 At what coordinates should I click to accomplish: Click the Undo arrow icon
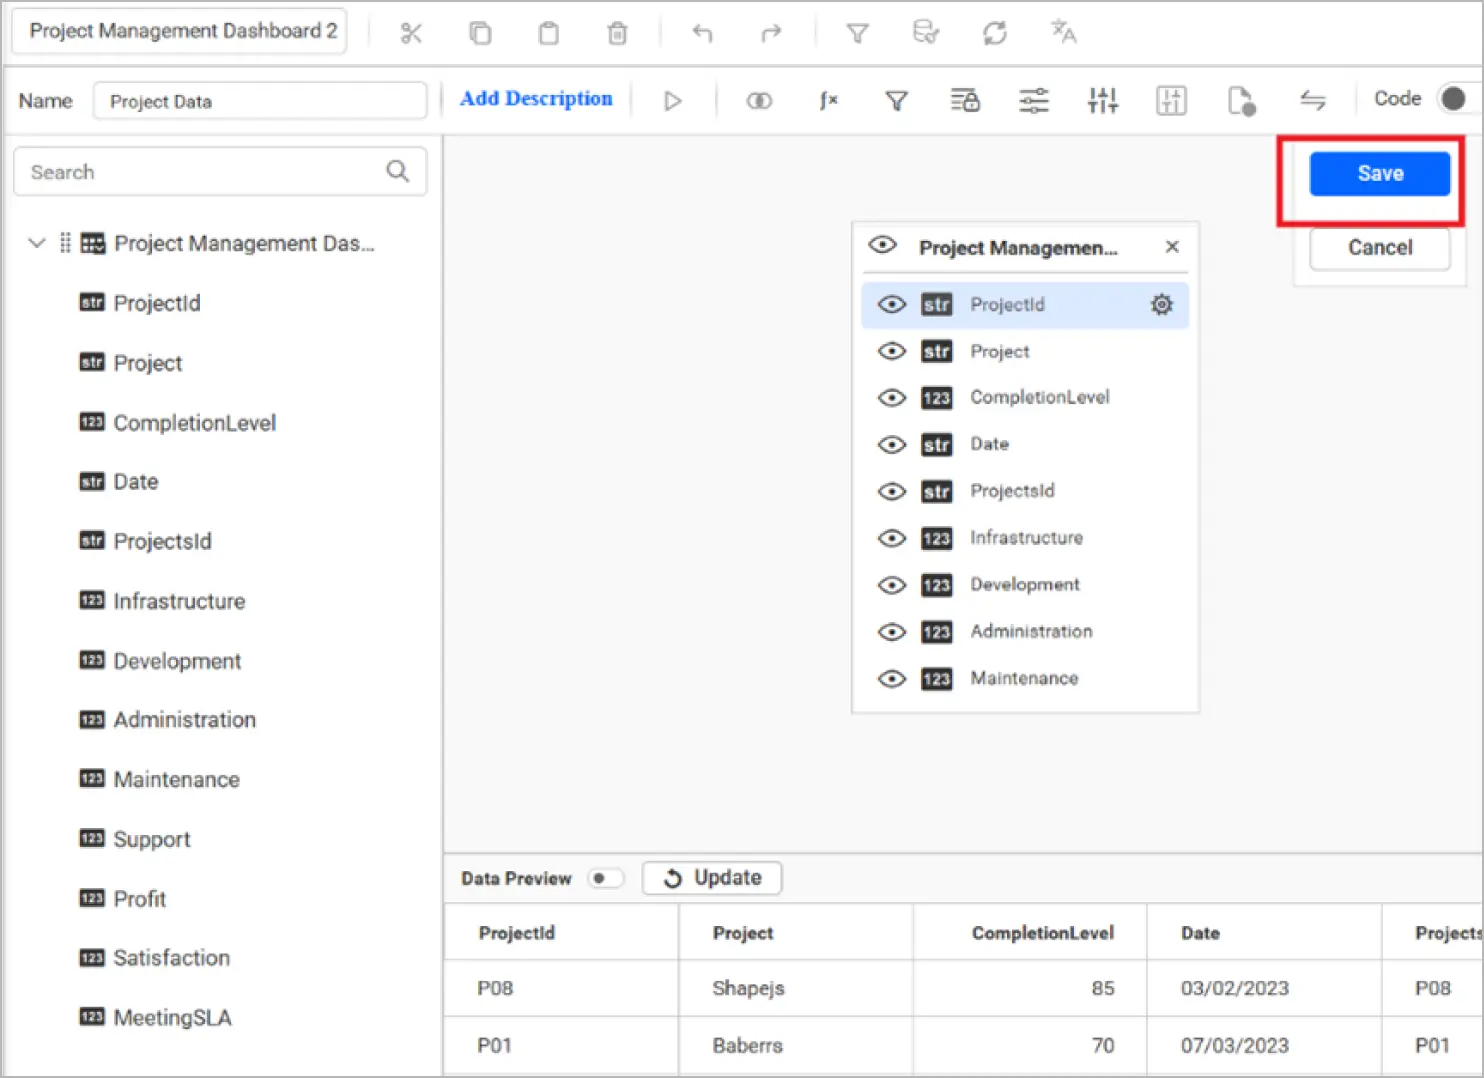(x=702, y=33)
